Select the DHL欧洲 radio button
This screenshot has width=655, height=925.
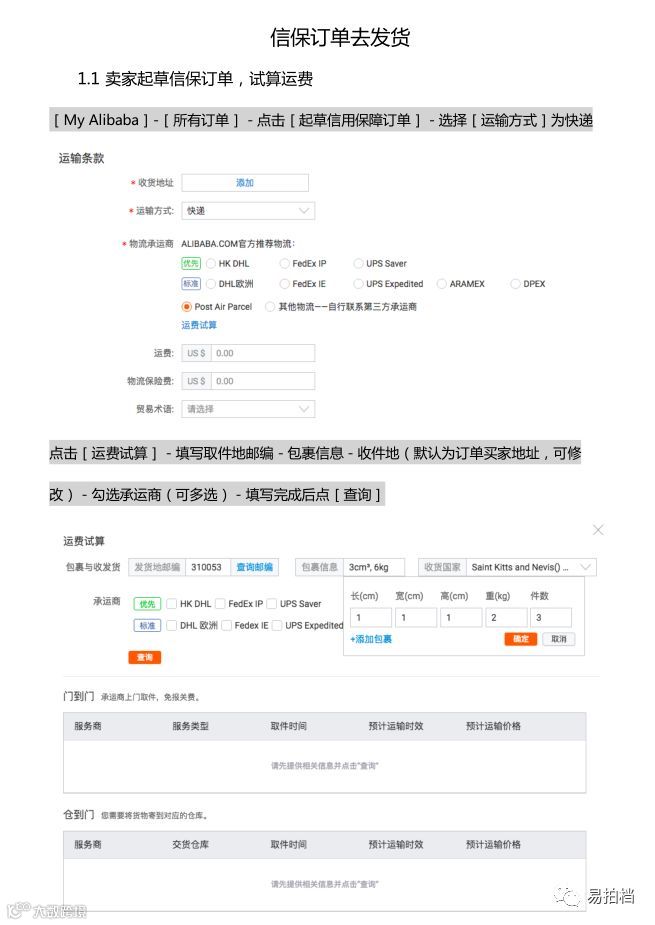tap(211, 284)
